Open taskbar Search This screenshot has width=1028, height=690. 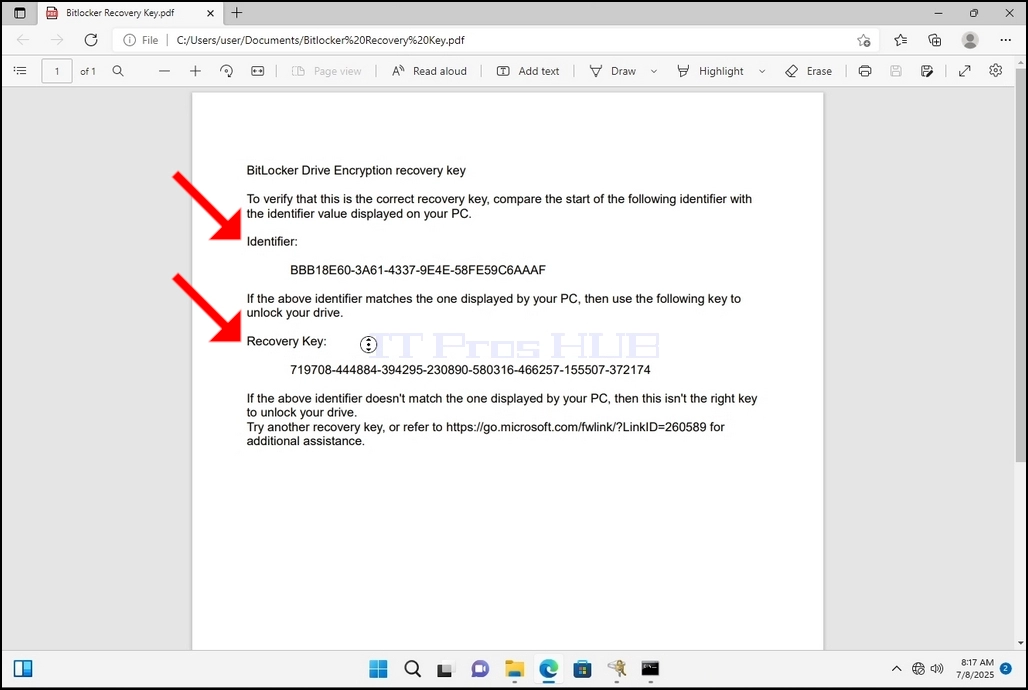pyautogui.click(x=412, y=669)
